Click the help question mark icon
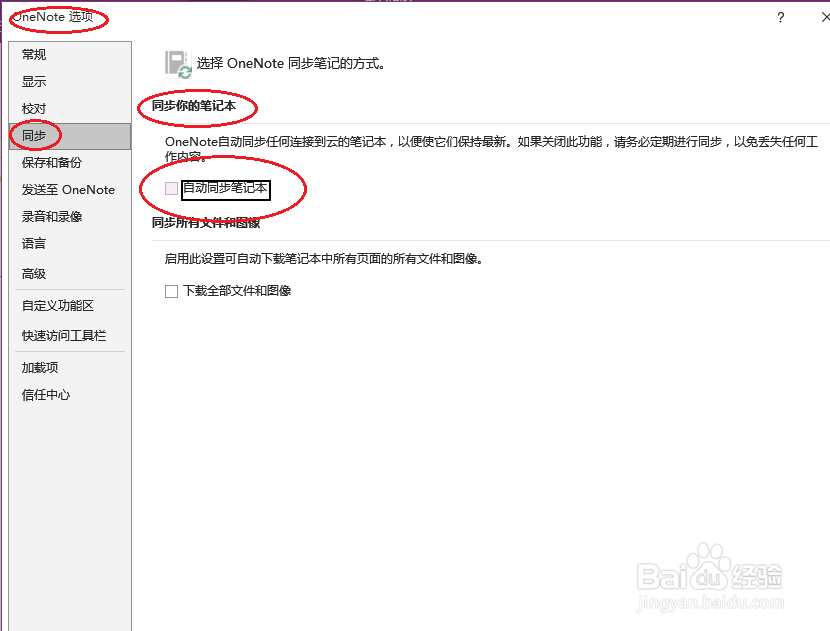830x631 pixels. pyautogui.click(x=781, y=17)
